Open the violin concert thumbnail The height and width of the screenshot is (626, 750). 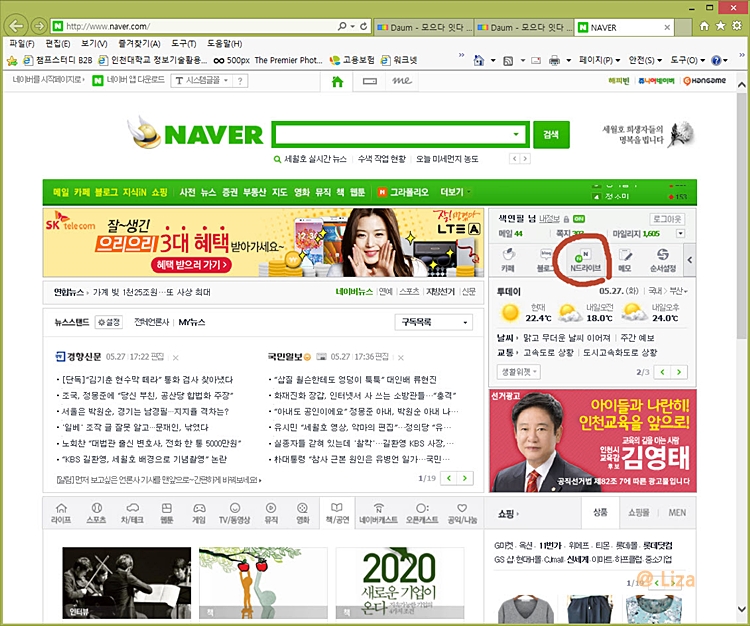(127, 582)
